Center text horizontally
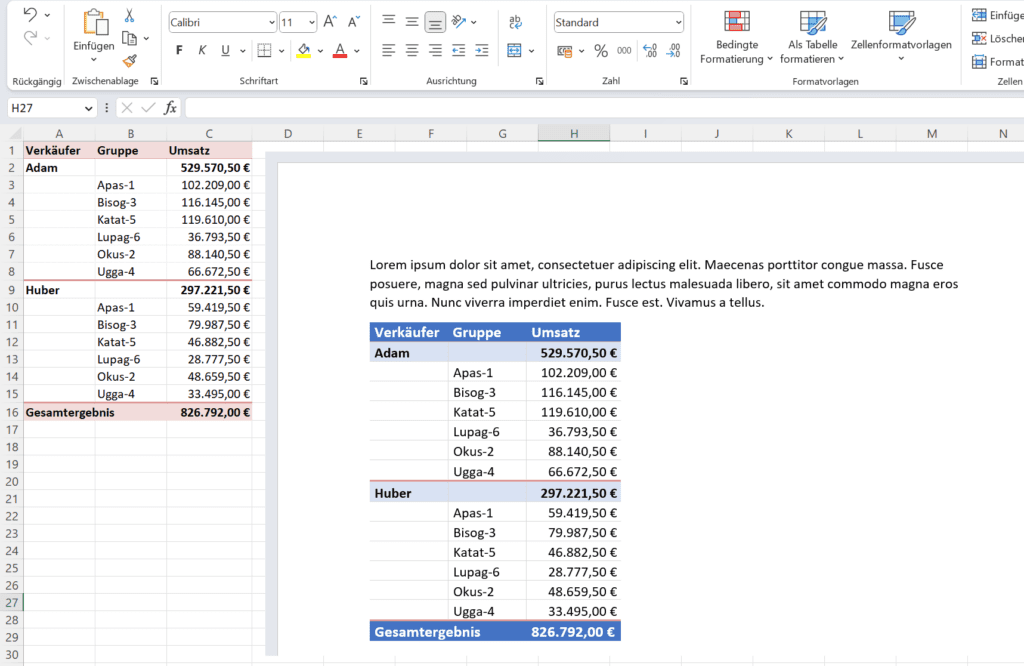The image size is (1024, 666). coord(411,50)
